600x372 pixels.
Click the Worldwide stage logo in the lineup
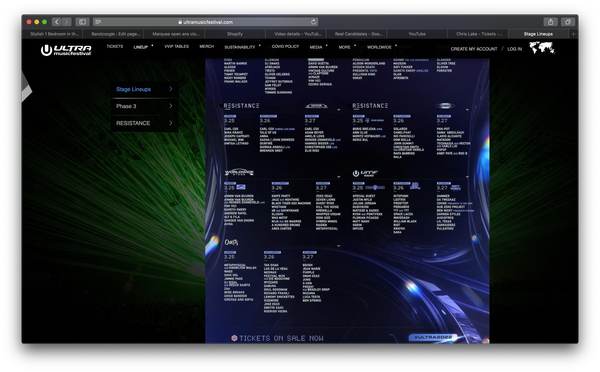pos(239,173)
